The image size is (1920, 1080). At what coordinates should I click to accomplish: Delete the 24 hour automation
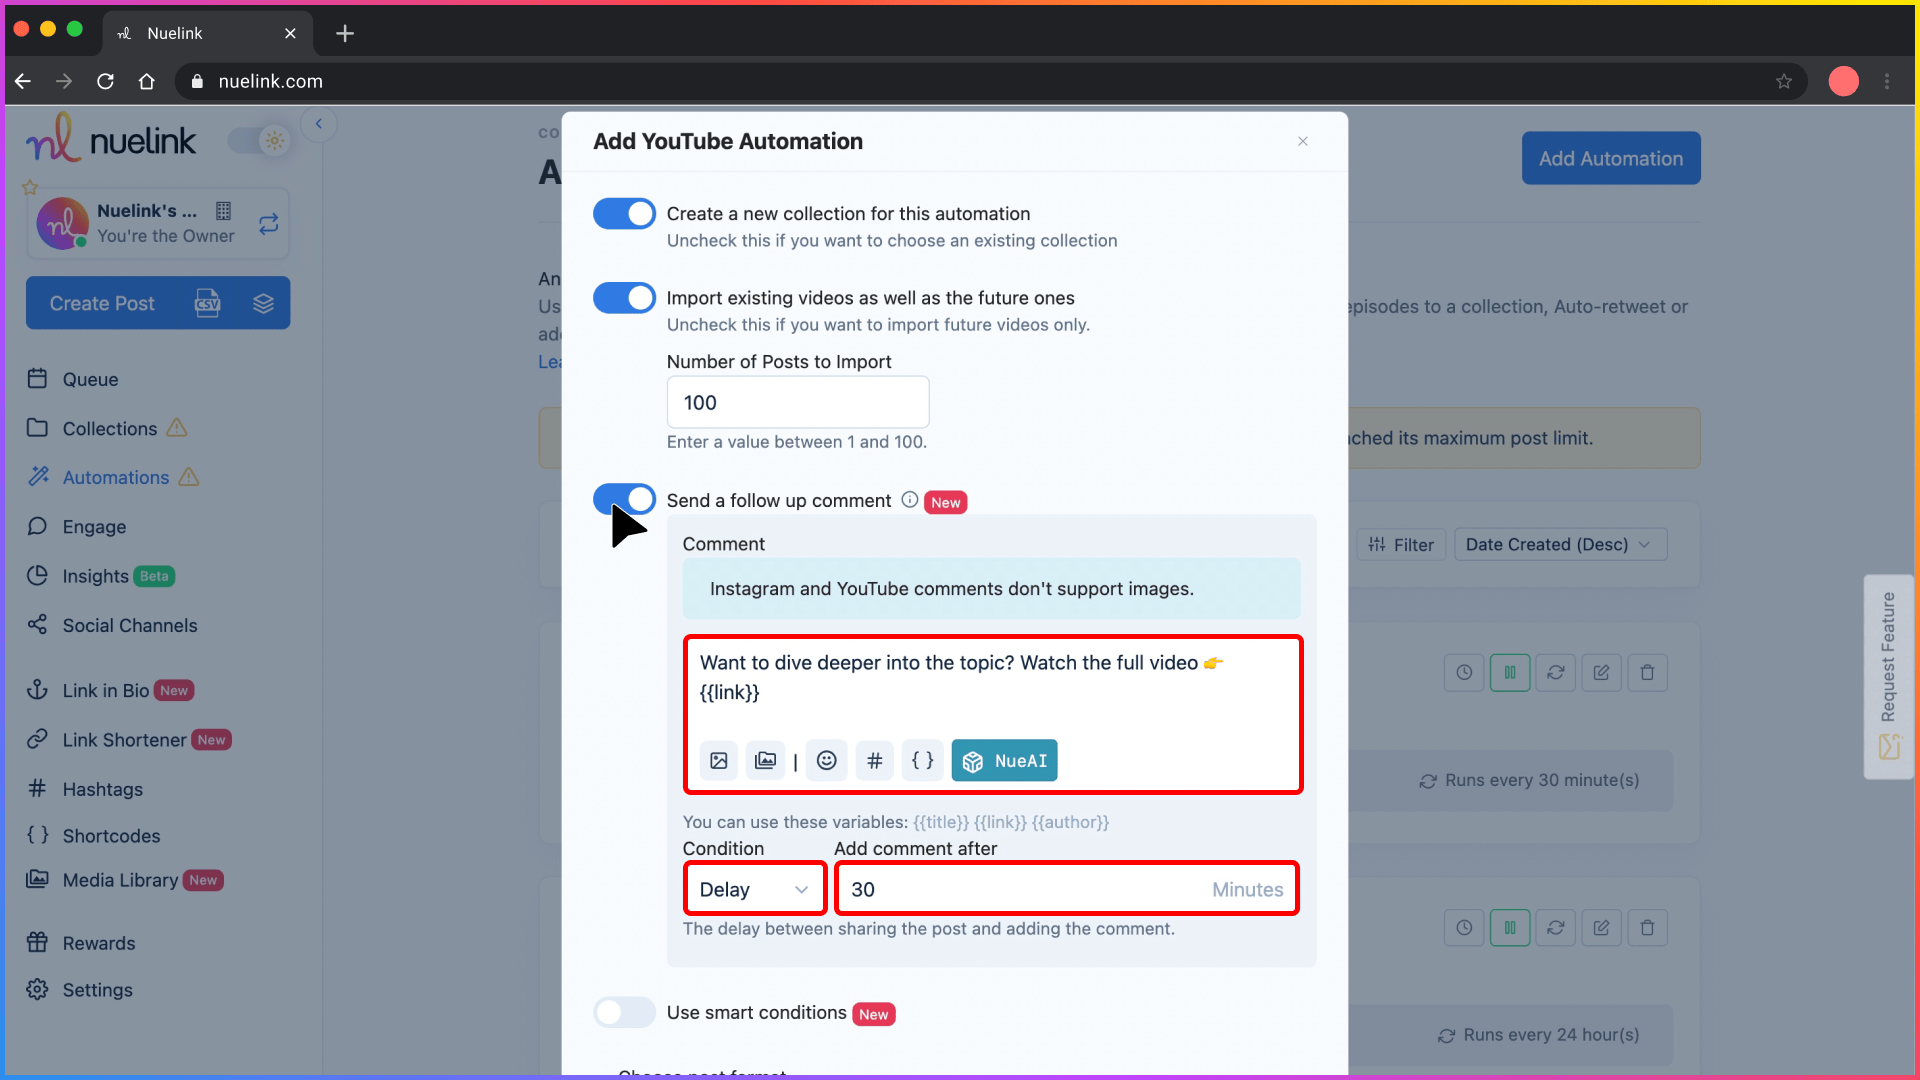[1648, 928]
